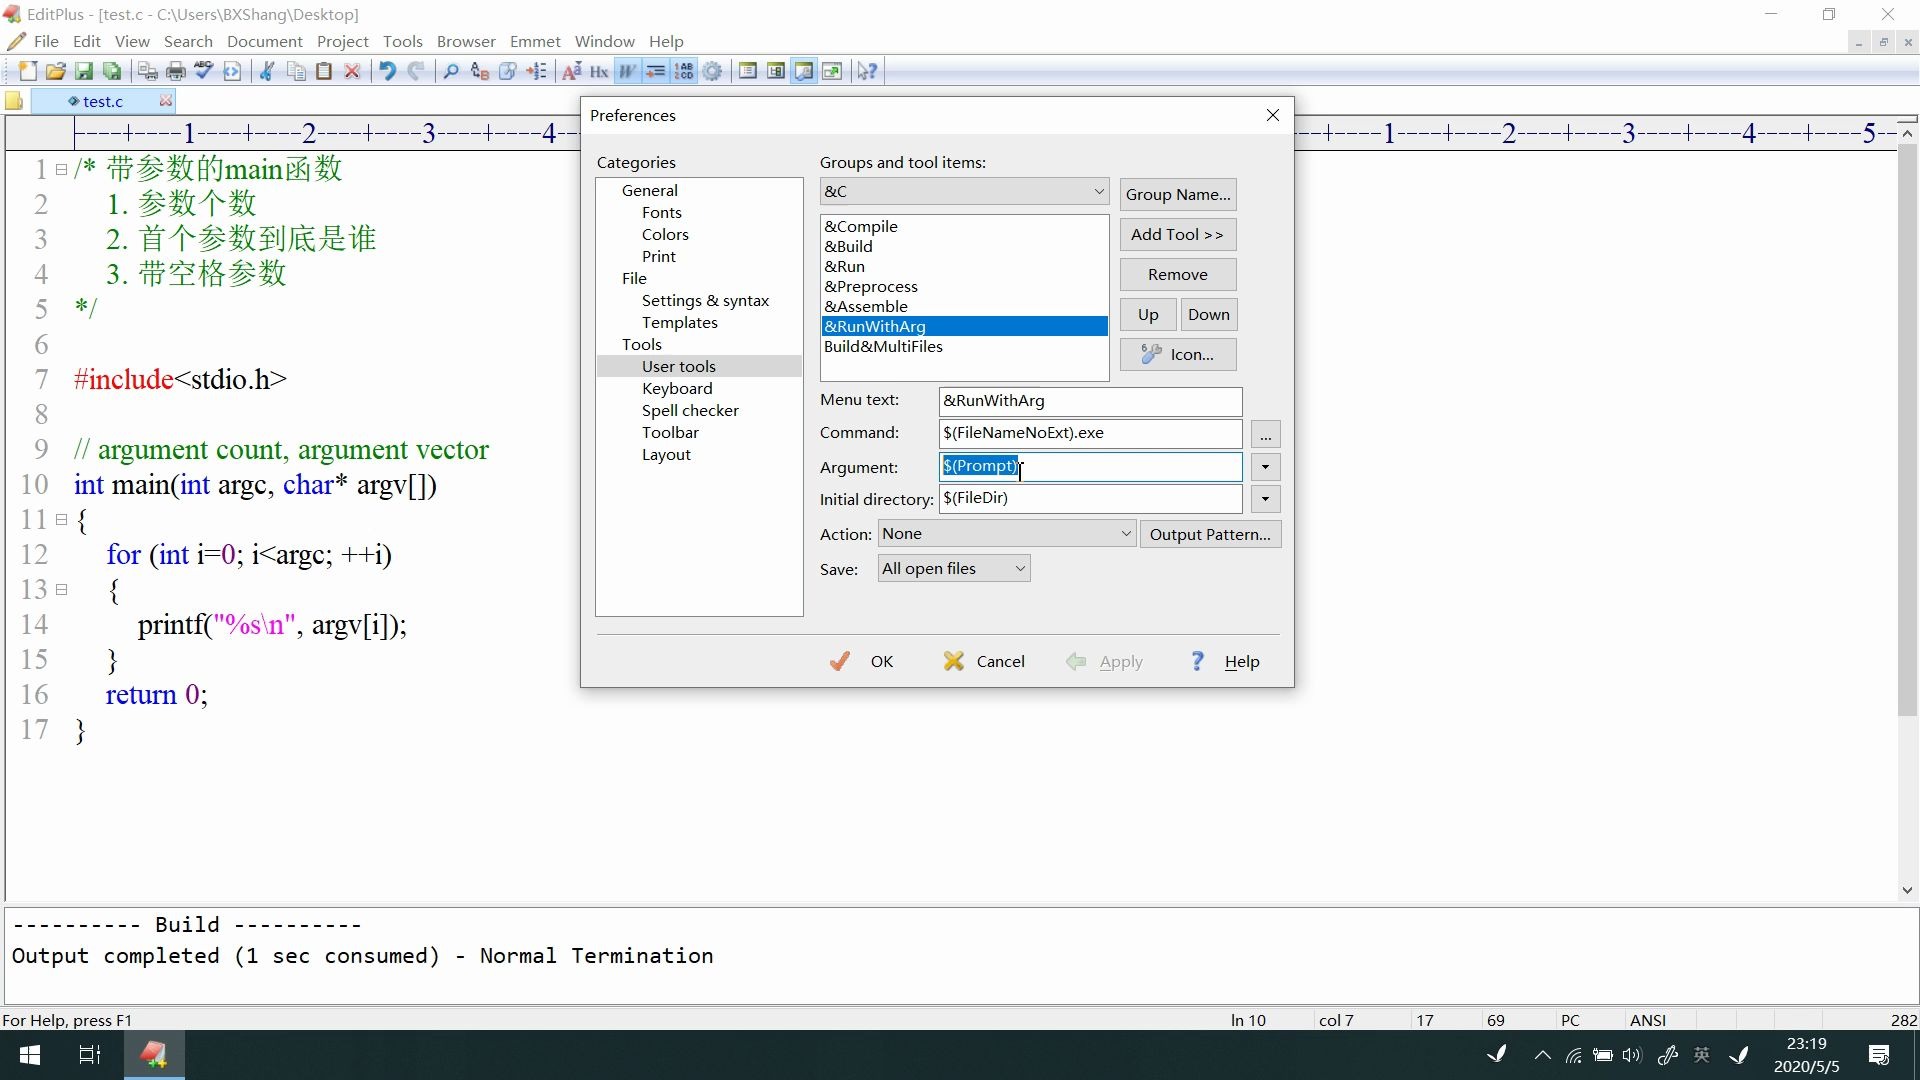This screenshot has width=1920, height=1080.
Task: Open the Emmet menu
Action: tap(535, 41)
